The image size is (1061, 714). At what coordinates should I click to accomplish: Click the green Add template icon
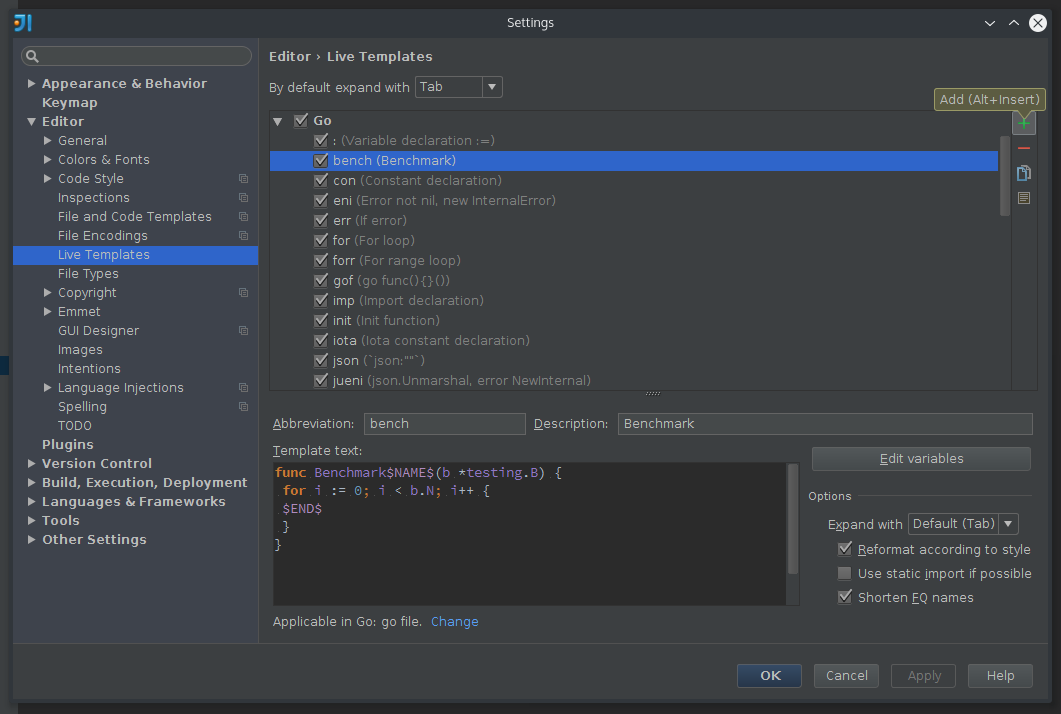pos(1023,121)
